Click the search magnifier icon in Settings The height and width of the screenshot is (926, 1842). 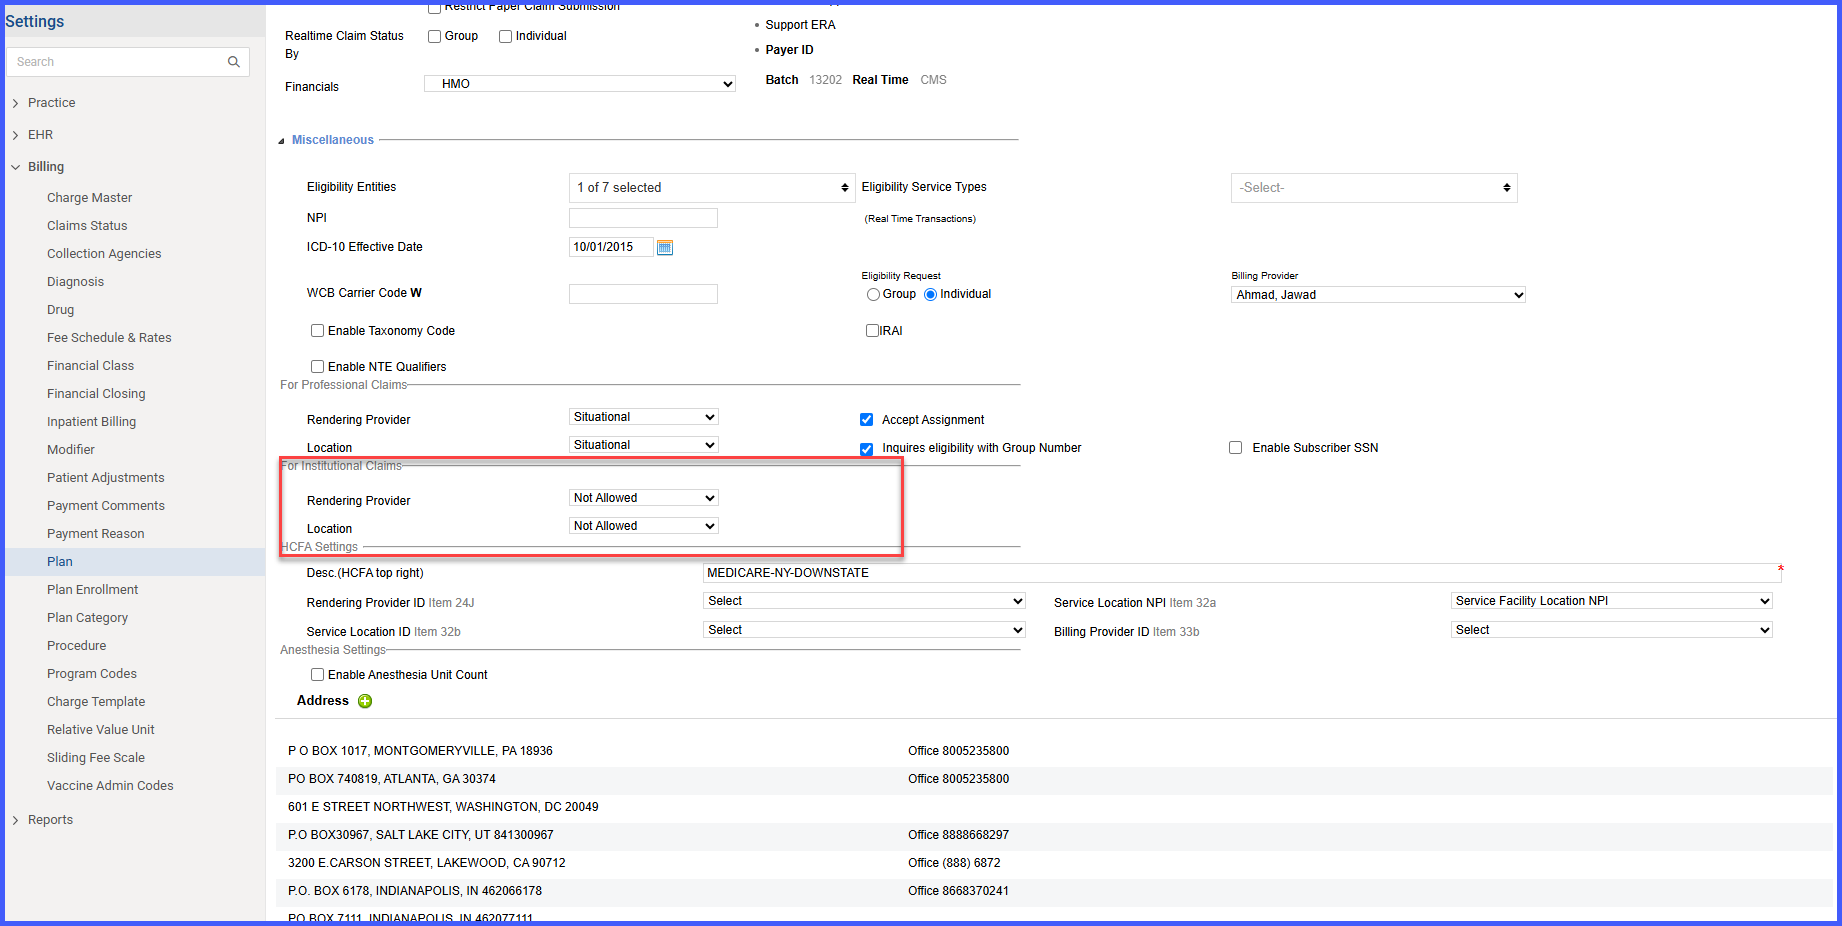click(x=233, y=62)
